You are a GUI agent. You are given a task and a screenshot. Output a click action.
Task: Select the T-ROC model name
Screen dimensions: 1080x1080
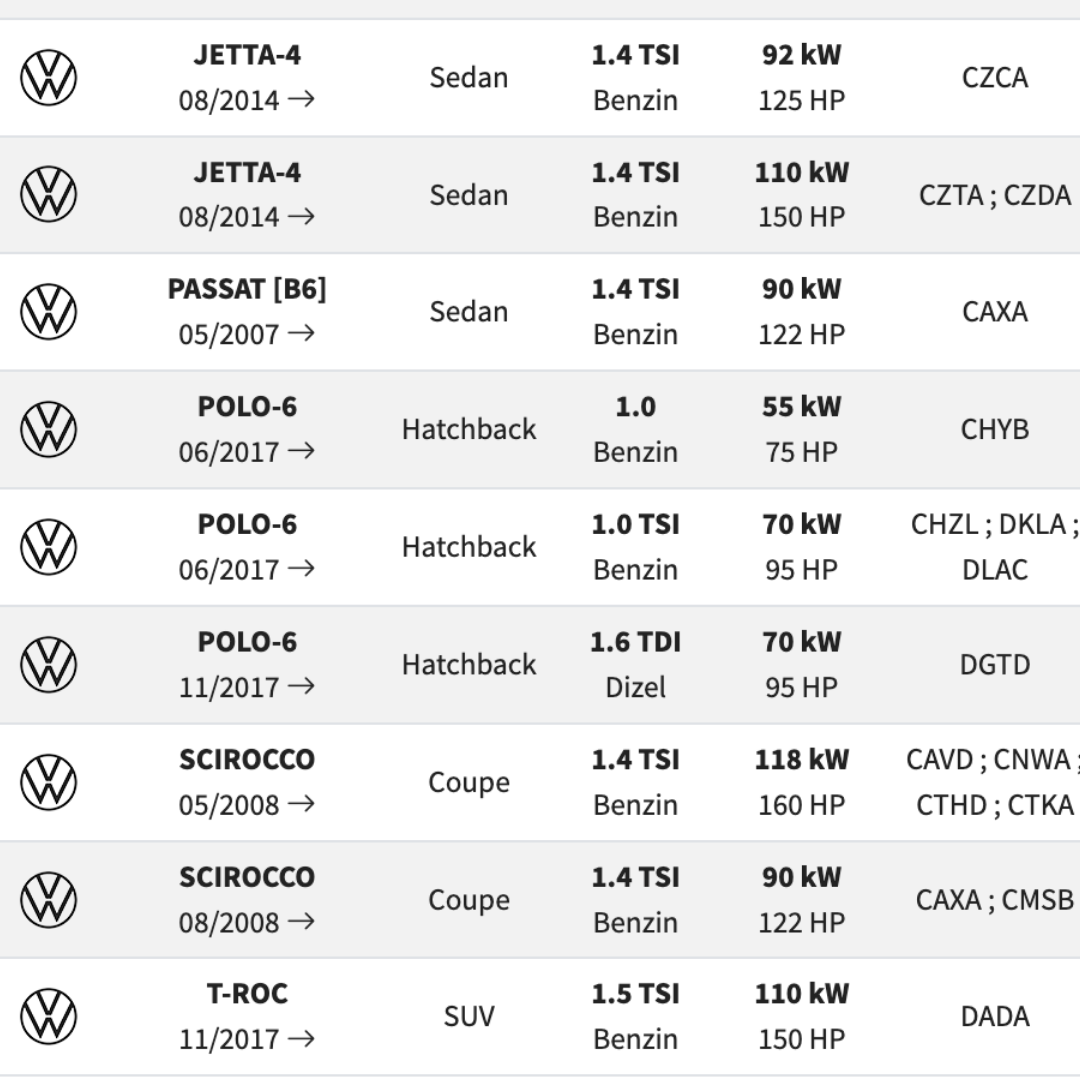pyautogui.click(x=247, y=994)
